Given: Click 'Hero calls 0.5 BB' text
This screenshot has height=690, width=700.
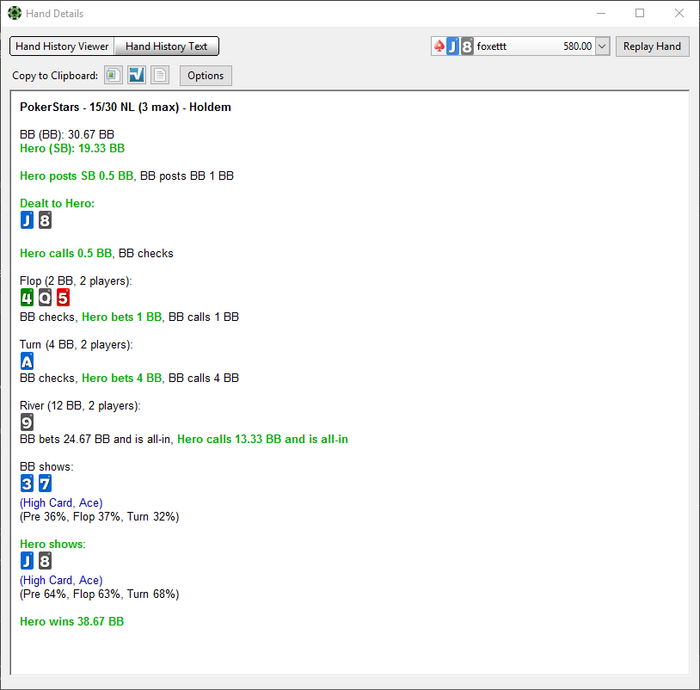Looking at the screenshot, I should (66, 254).
